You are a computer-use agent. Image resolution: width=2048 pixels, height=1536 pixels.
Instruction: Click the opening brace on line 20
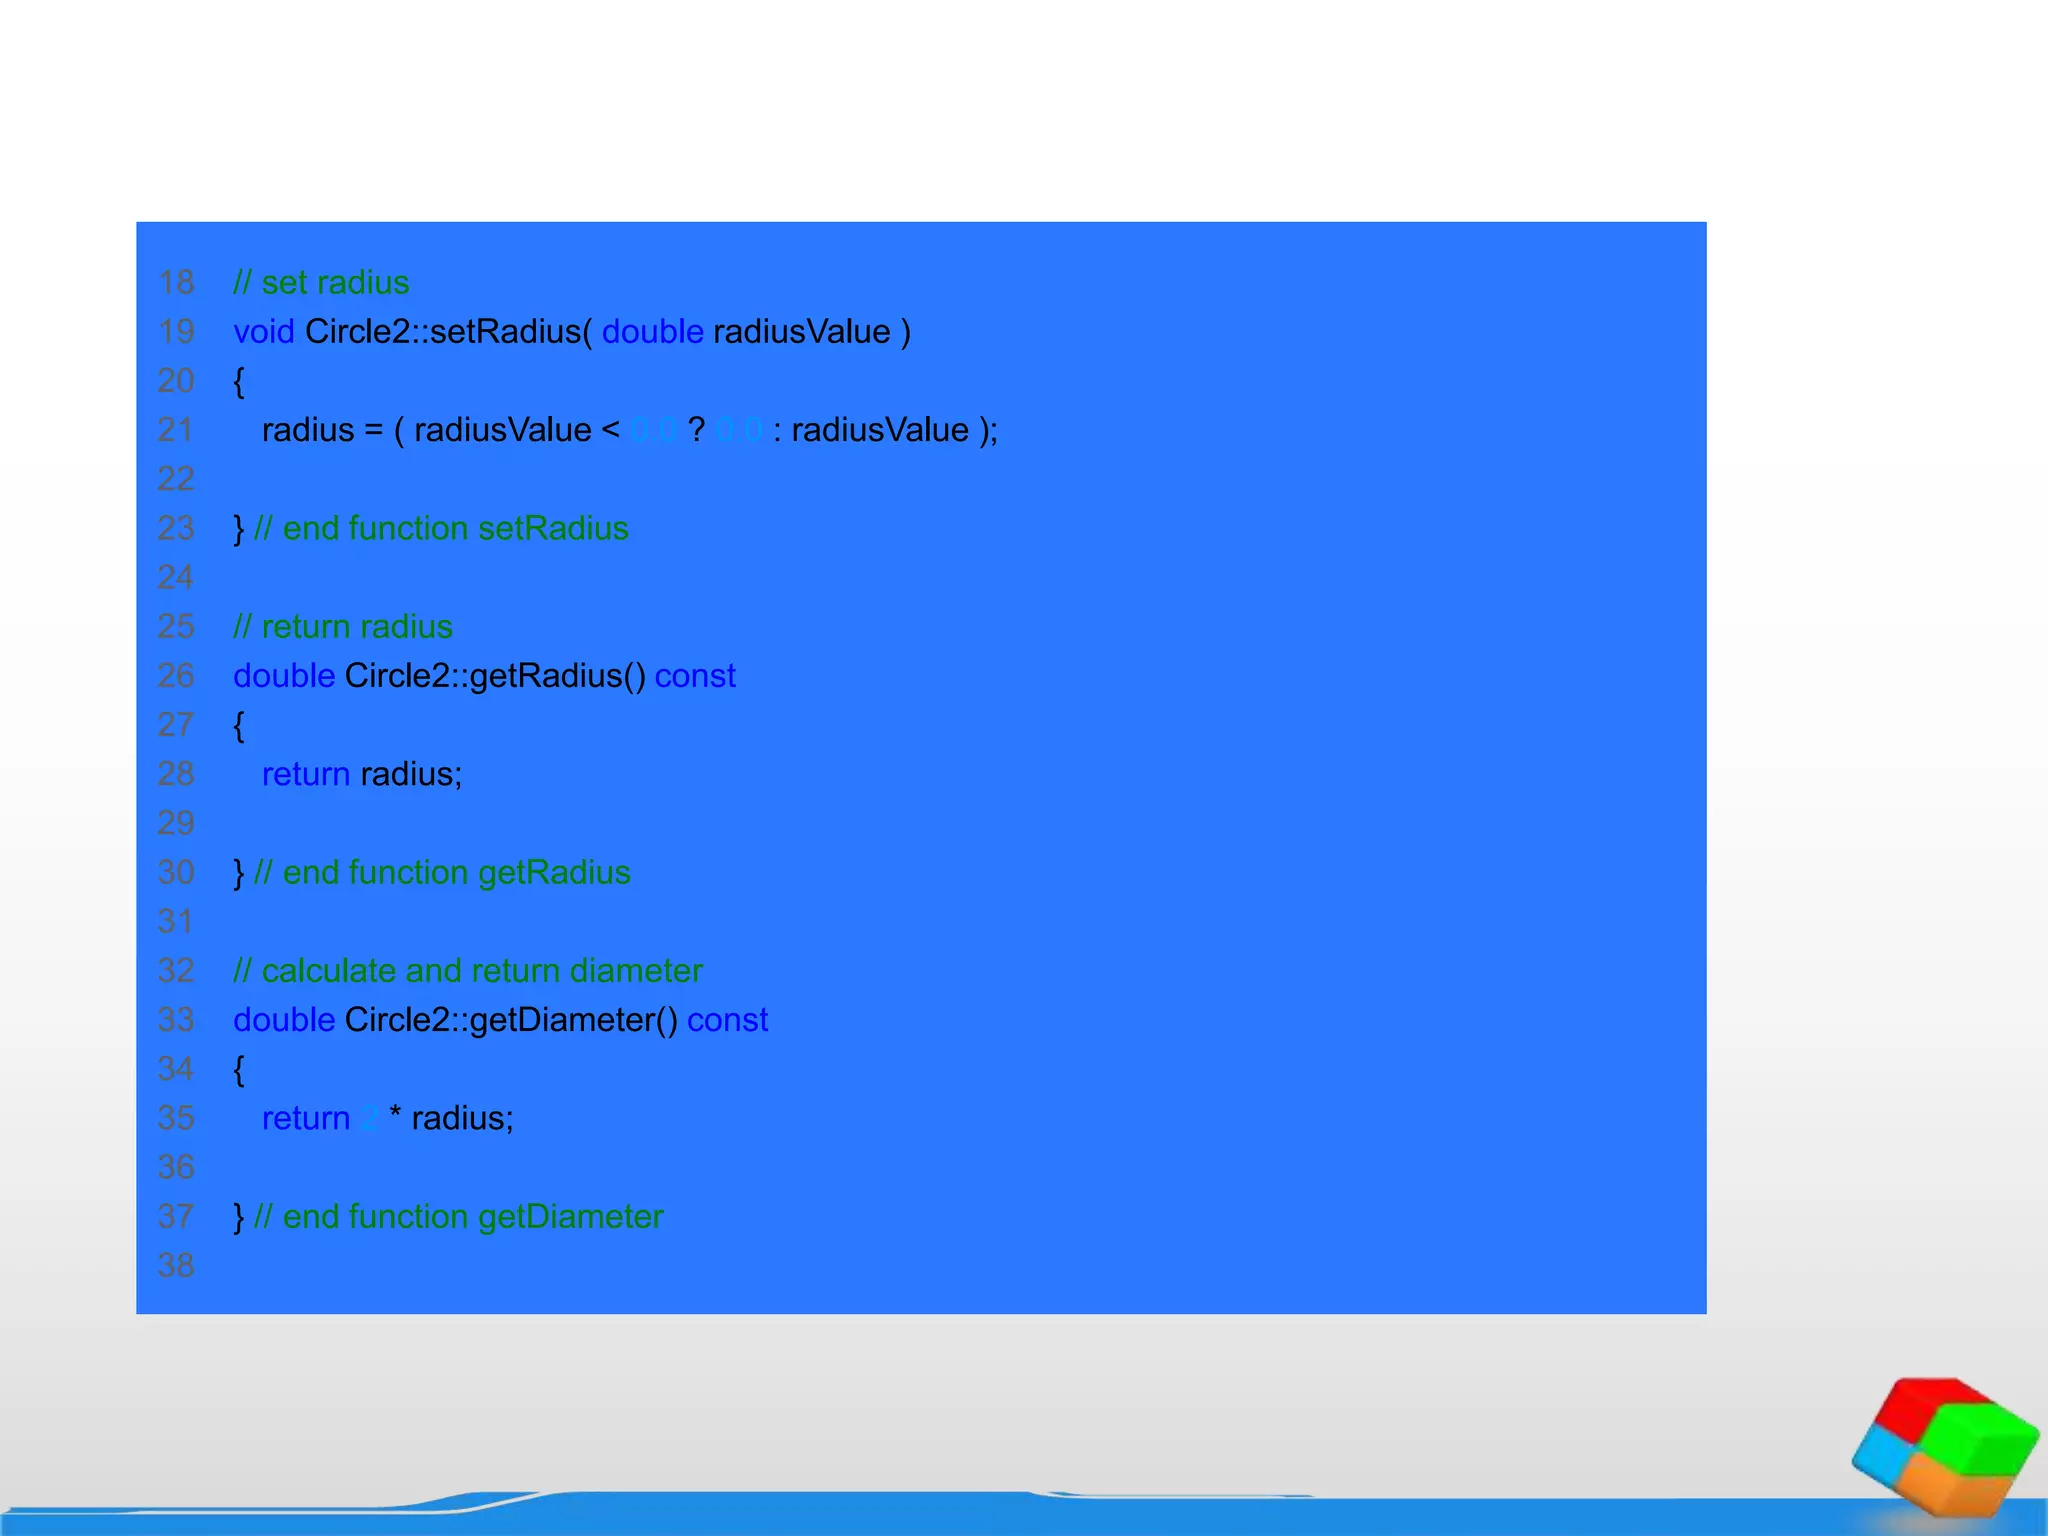pos(239,381)
